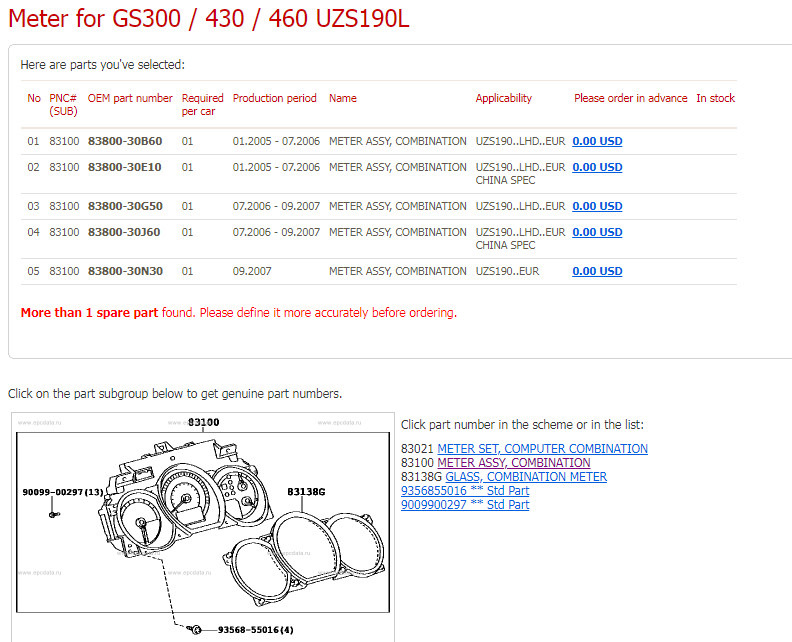Select part number 83800-30B60
792x642 pixels.
(x=125, y=141)
